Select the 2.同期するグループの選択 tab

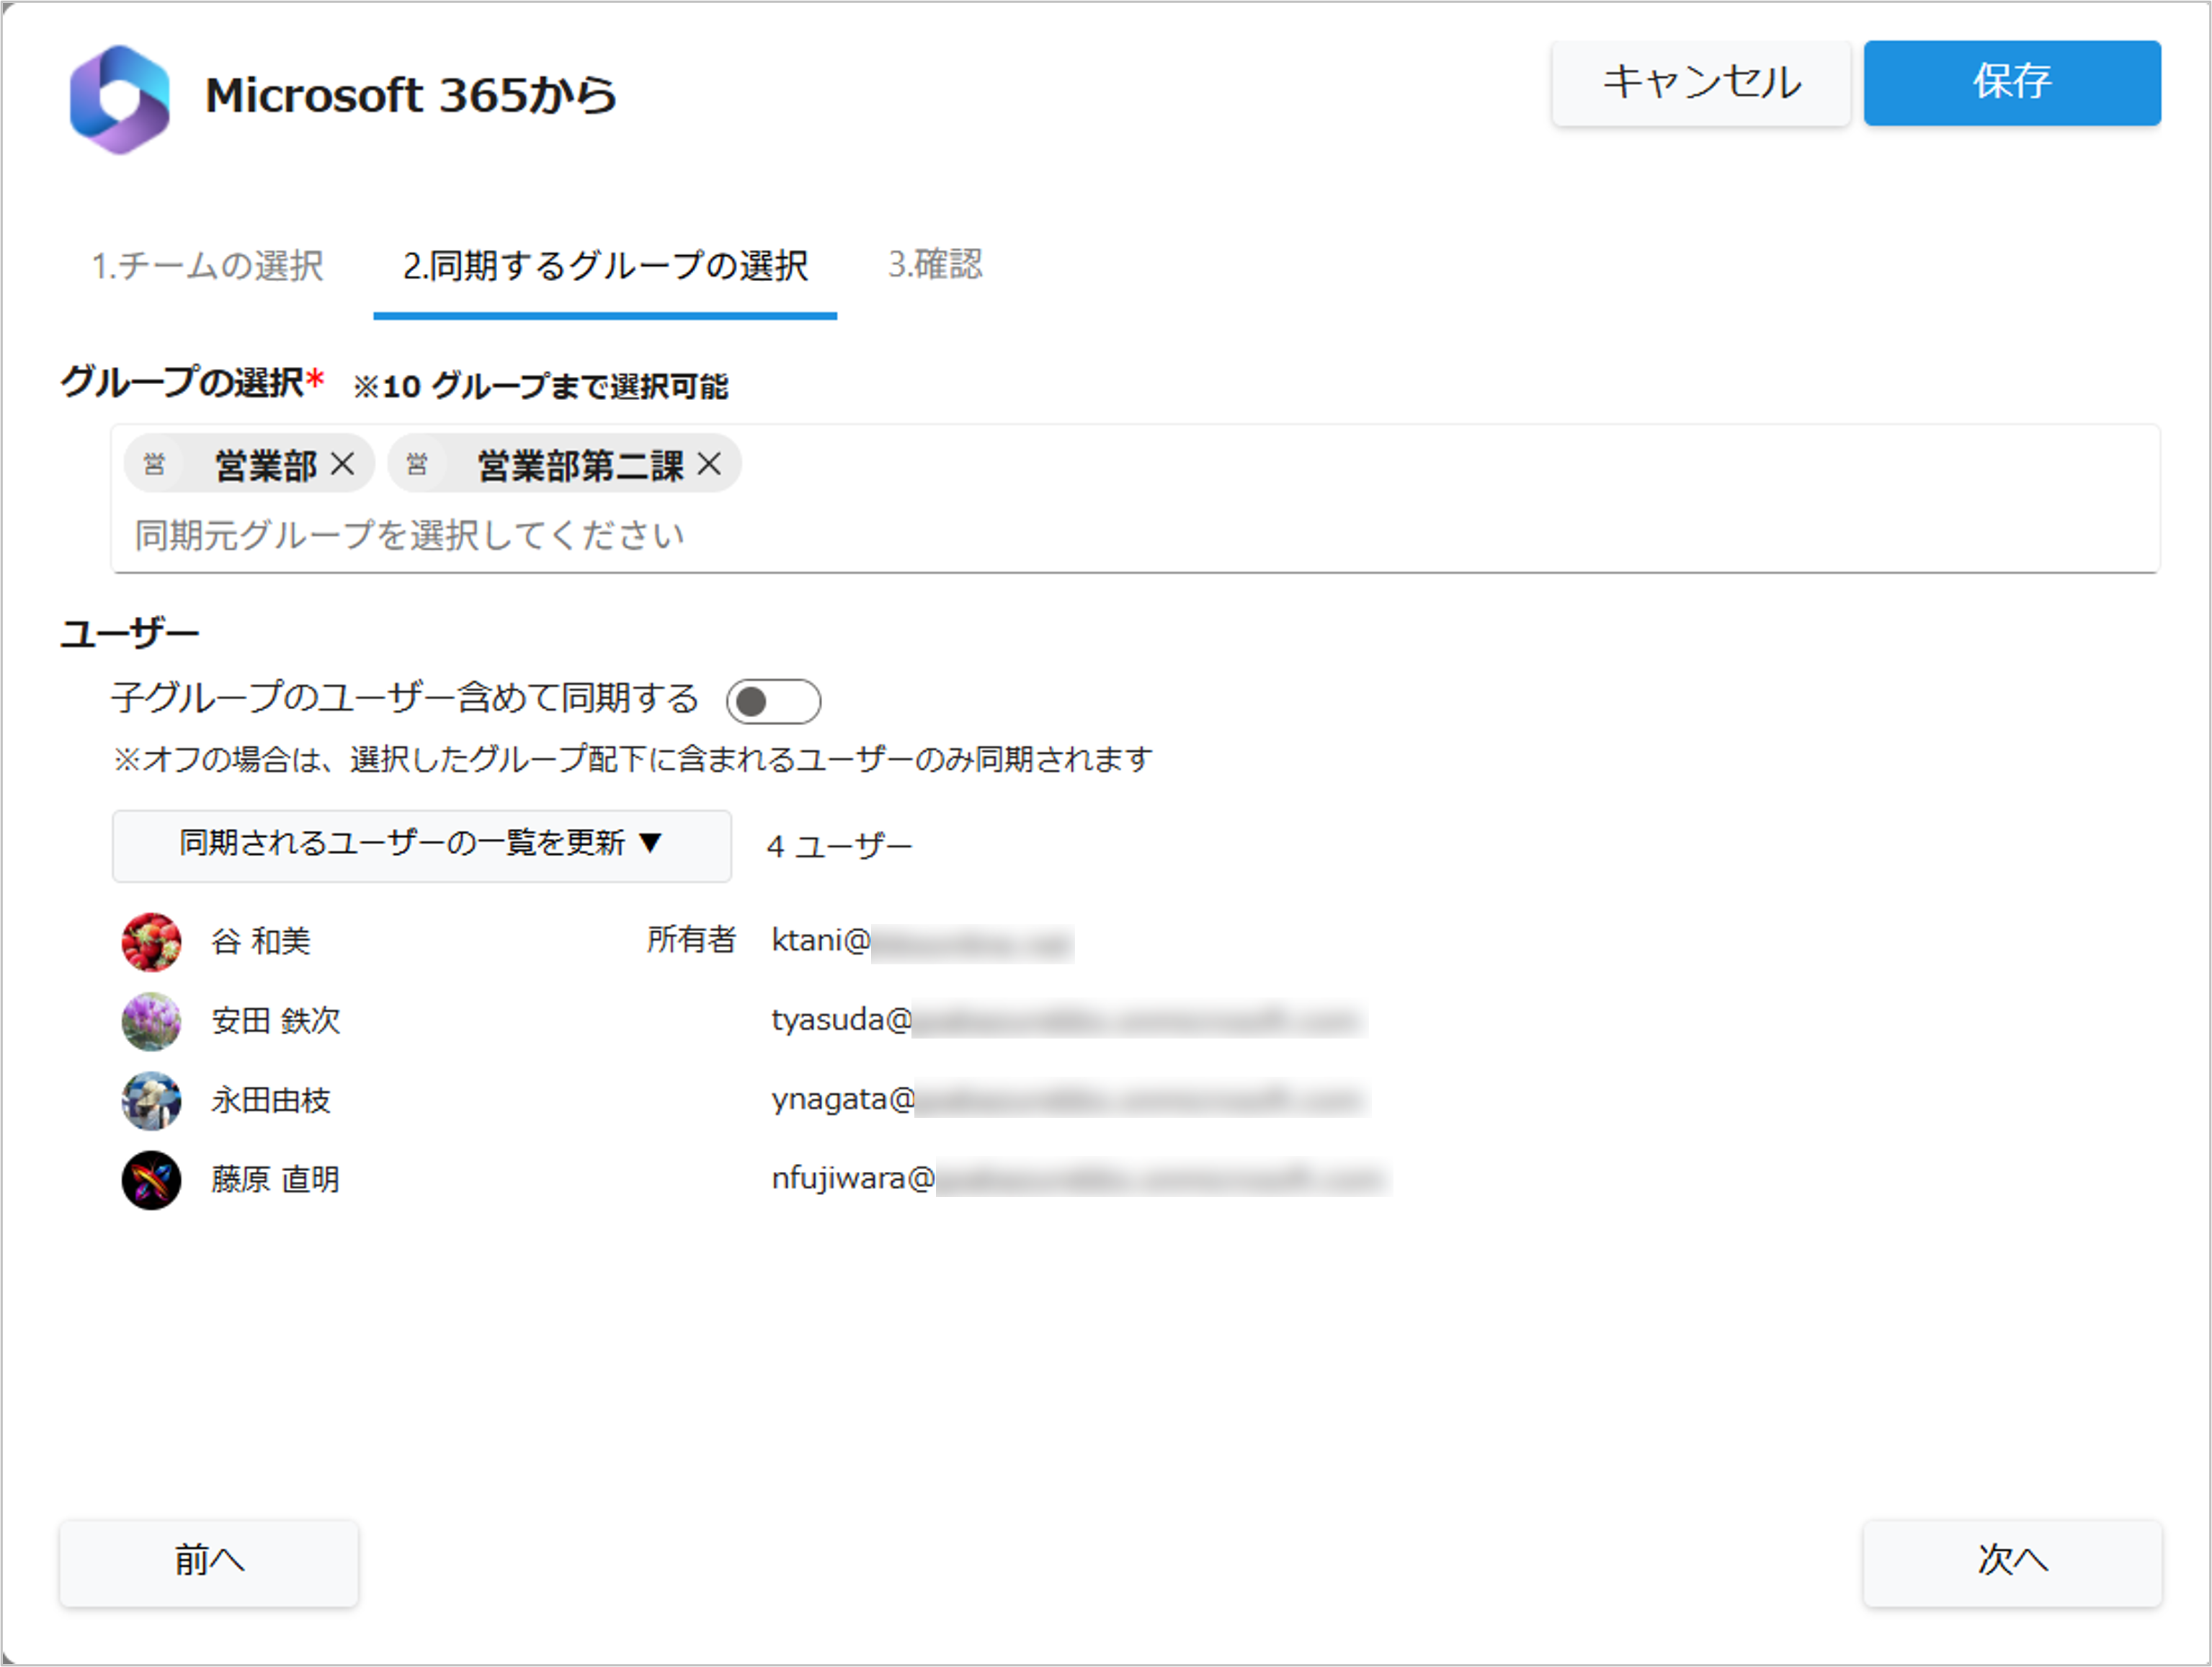pos(605,266)
